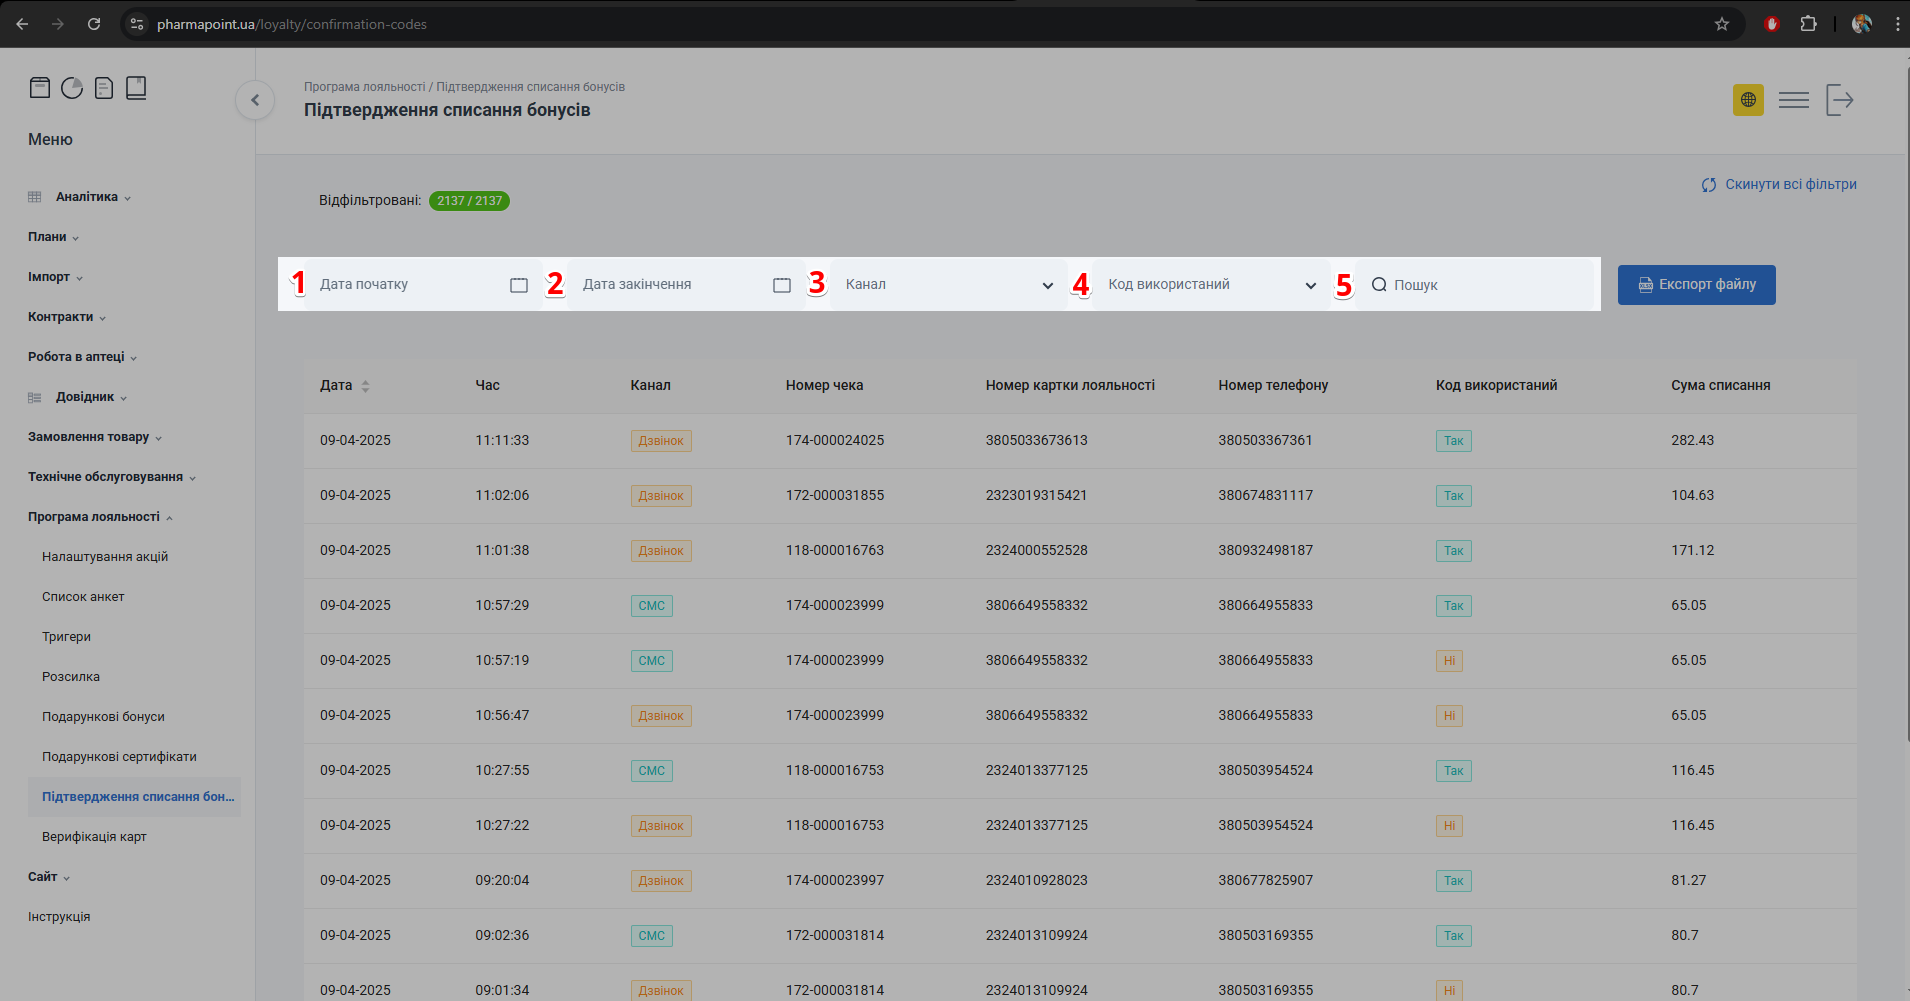The height and width of the screenshot is (1001, 1910).
Task: Click the Пошук search input field
Action: pos(1480,285)
